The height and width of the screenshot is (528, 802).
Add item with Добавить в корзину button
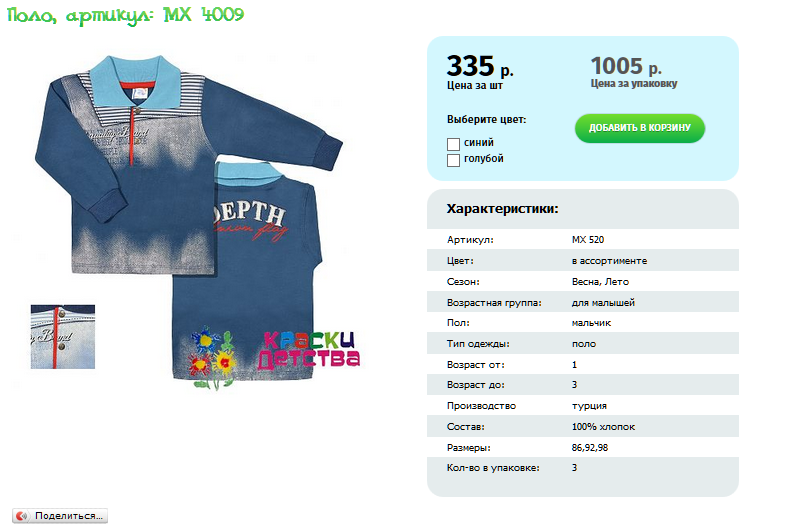(x=639, y=128)
